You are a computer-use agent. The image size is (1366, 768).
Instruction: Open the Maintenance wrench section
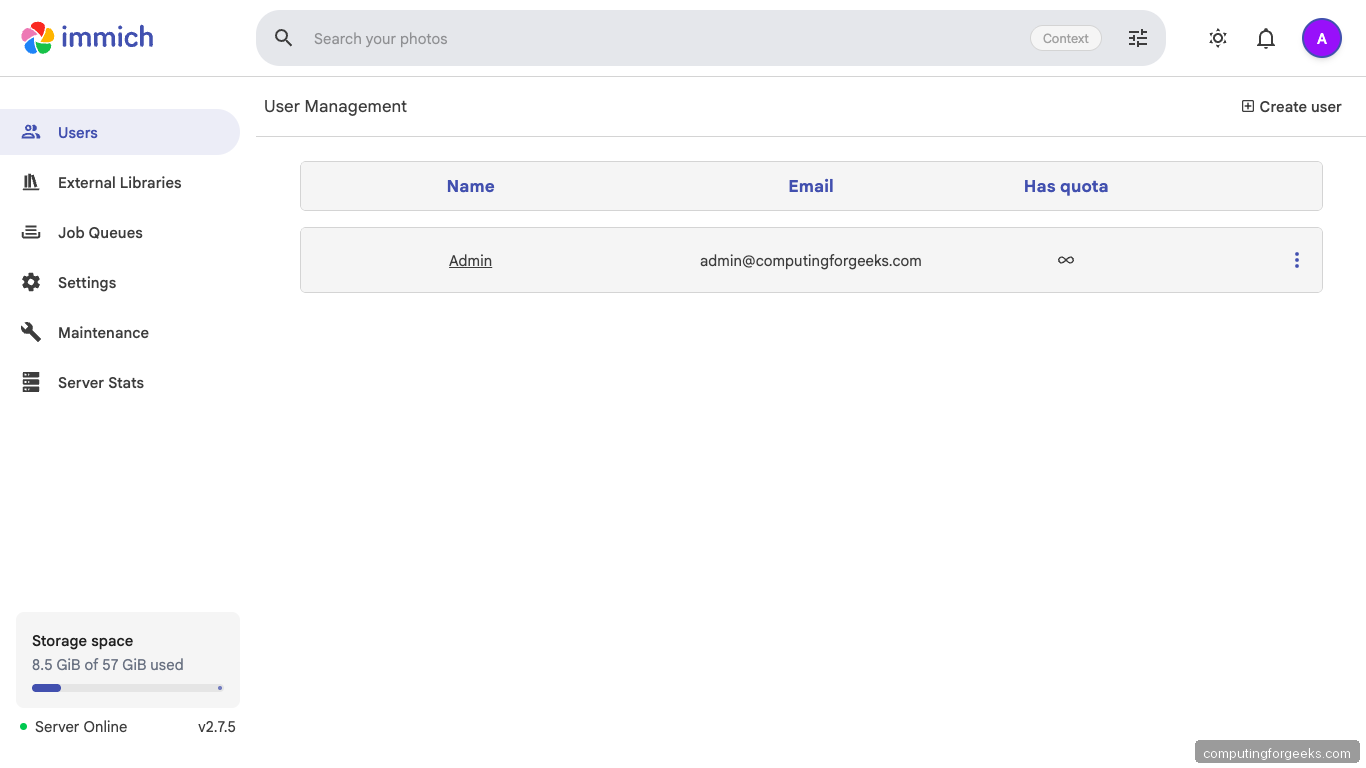tap(30, 332)
